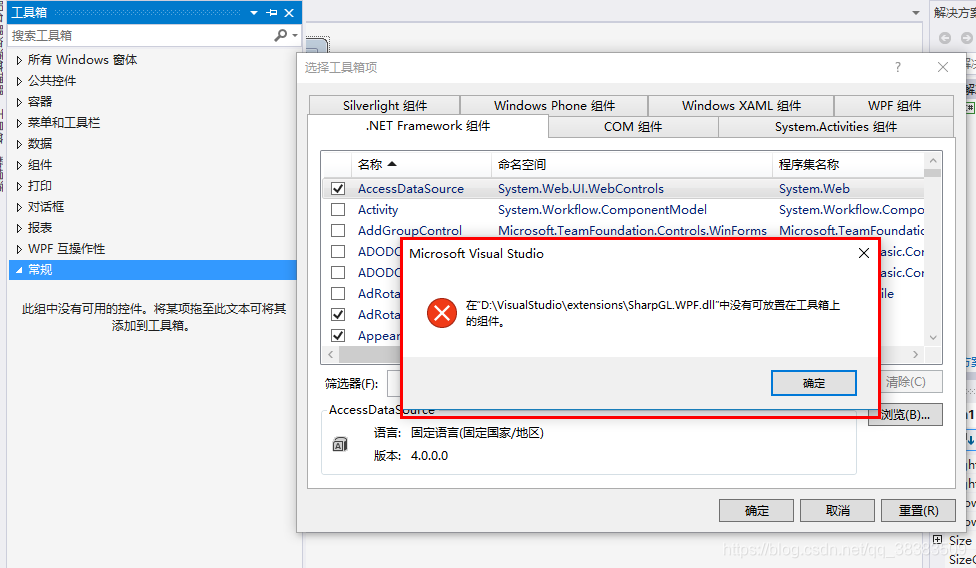The height and width of the screenshot is (568, 976).
Task: Switch to WPF 组件 tab
Action: point(894,105)
